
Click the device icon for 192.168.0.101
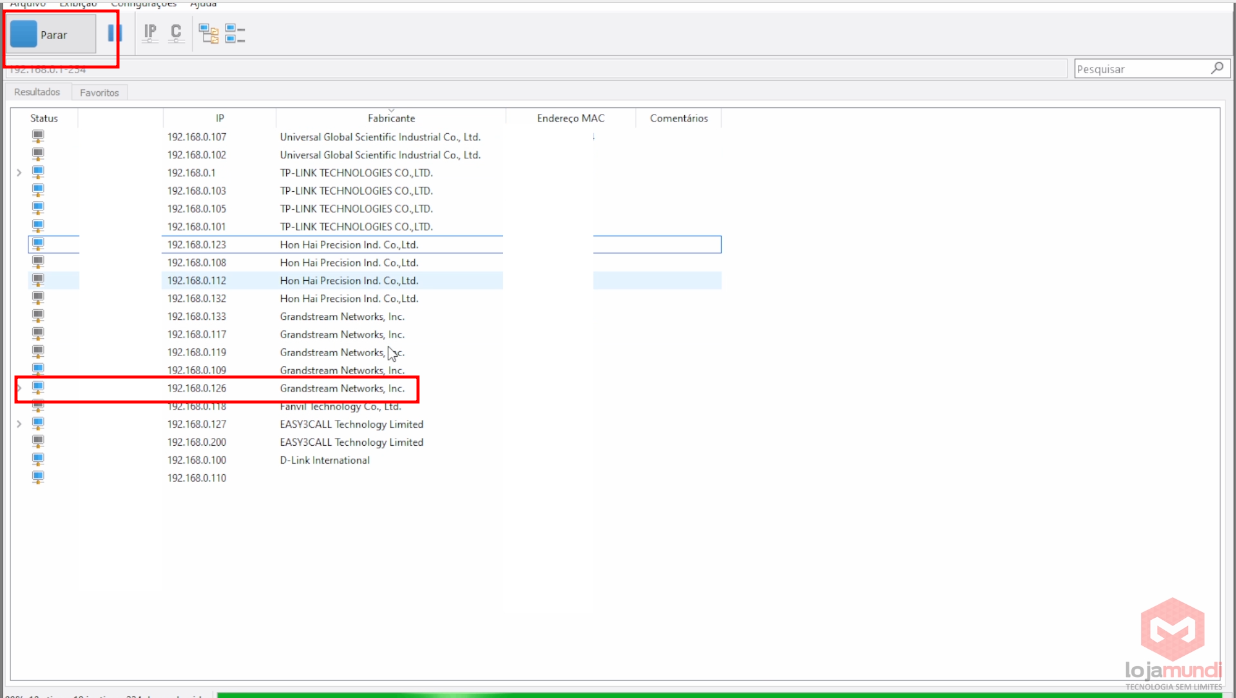[x=38, y=227]
